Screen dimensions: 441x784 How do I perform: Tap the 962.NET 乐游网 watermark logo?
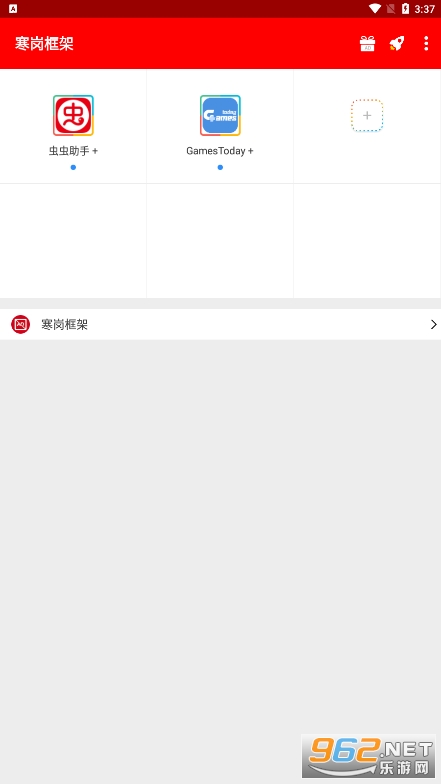click(368, 756)
